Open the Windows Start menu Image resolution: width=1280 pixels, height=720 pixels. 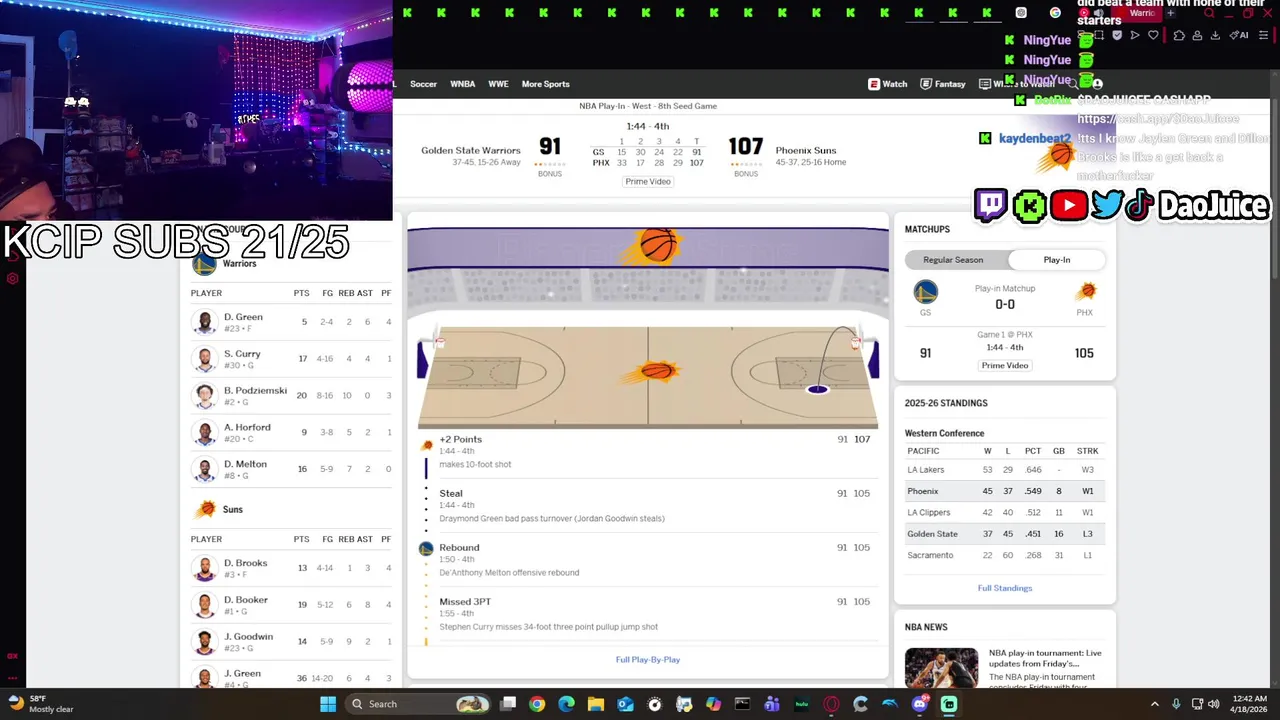328,704
